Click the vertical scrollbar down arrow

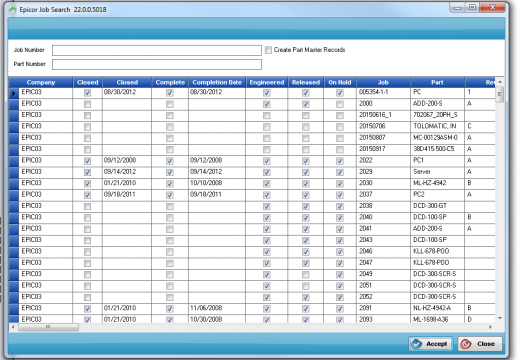[500, 318]
